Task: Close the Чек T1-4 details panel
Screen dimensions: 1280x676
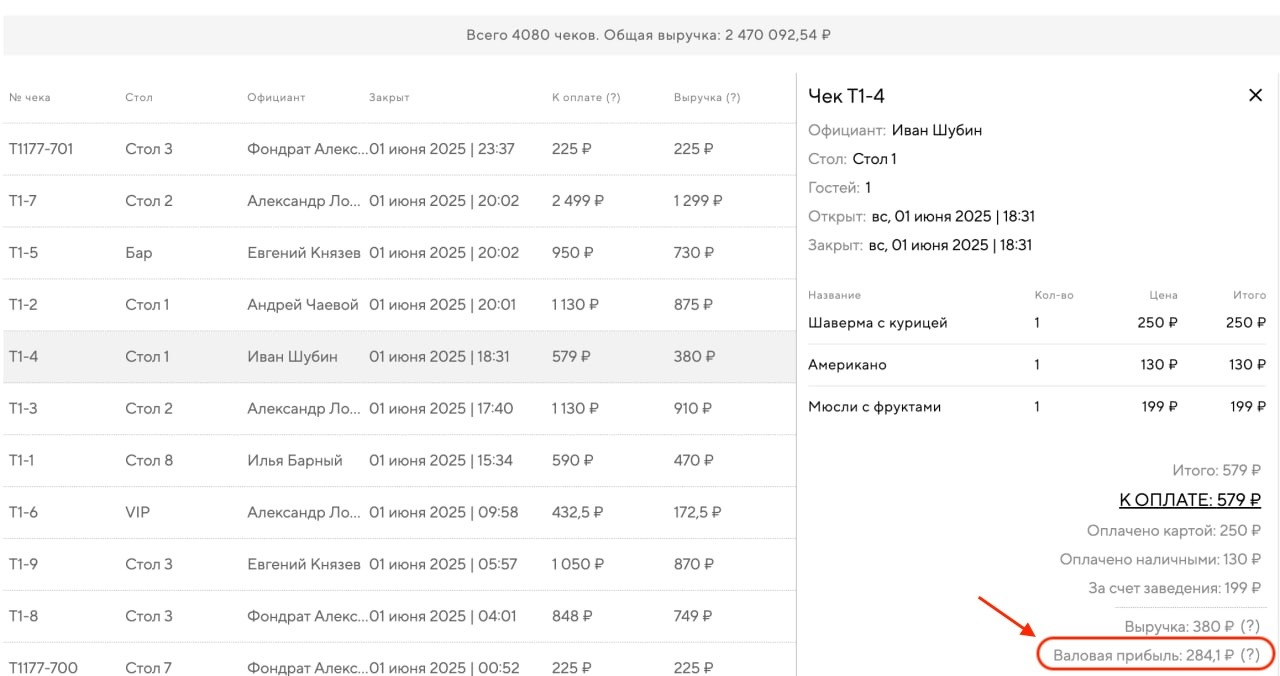Action: (1255, 96)
